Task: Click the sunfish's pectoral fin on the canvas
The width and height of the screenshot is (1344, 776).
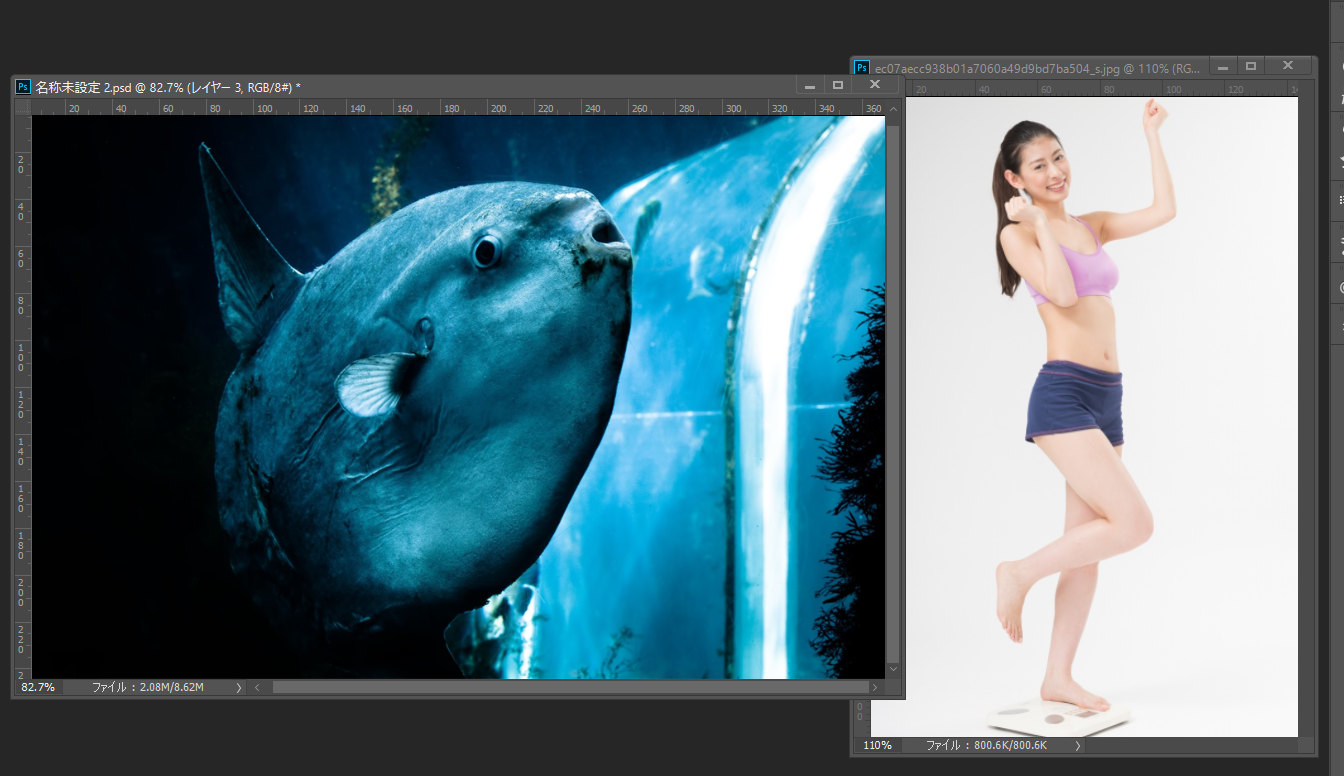Action: point(376,383)
